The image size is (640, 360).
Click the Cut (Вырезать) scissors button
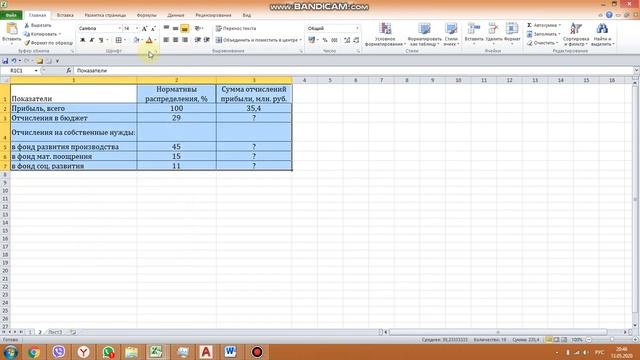38,25
